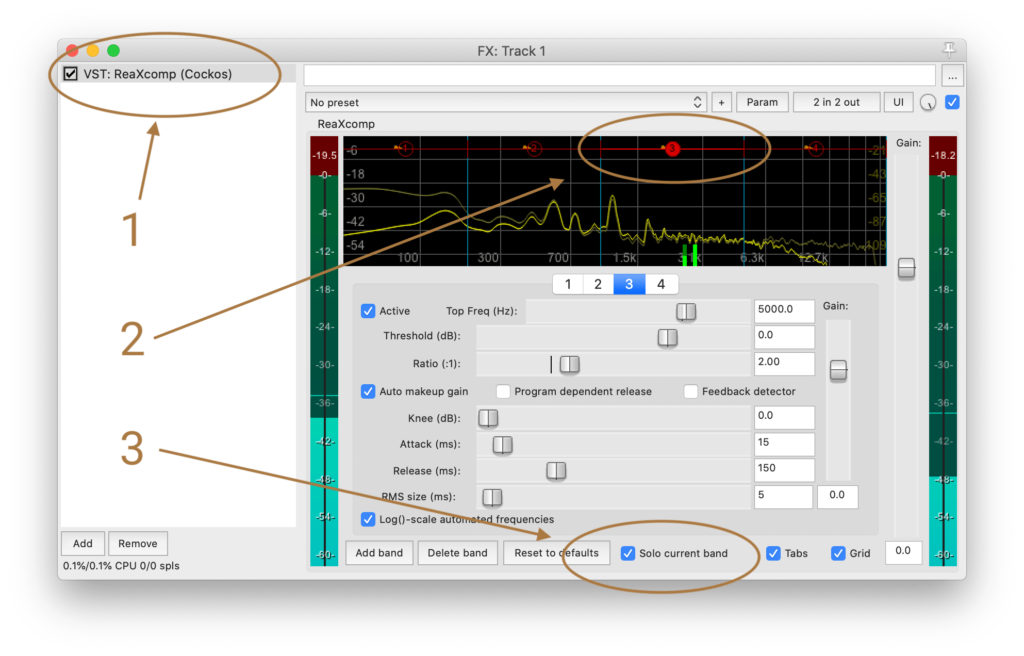Screen dimensions: 1024x656
Task: Select band 1 marker in the spectrum graph
Action: (x=405, y=149)
